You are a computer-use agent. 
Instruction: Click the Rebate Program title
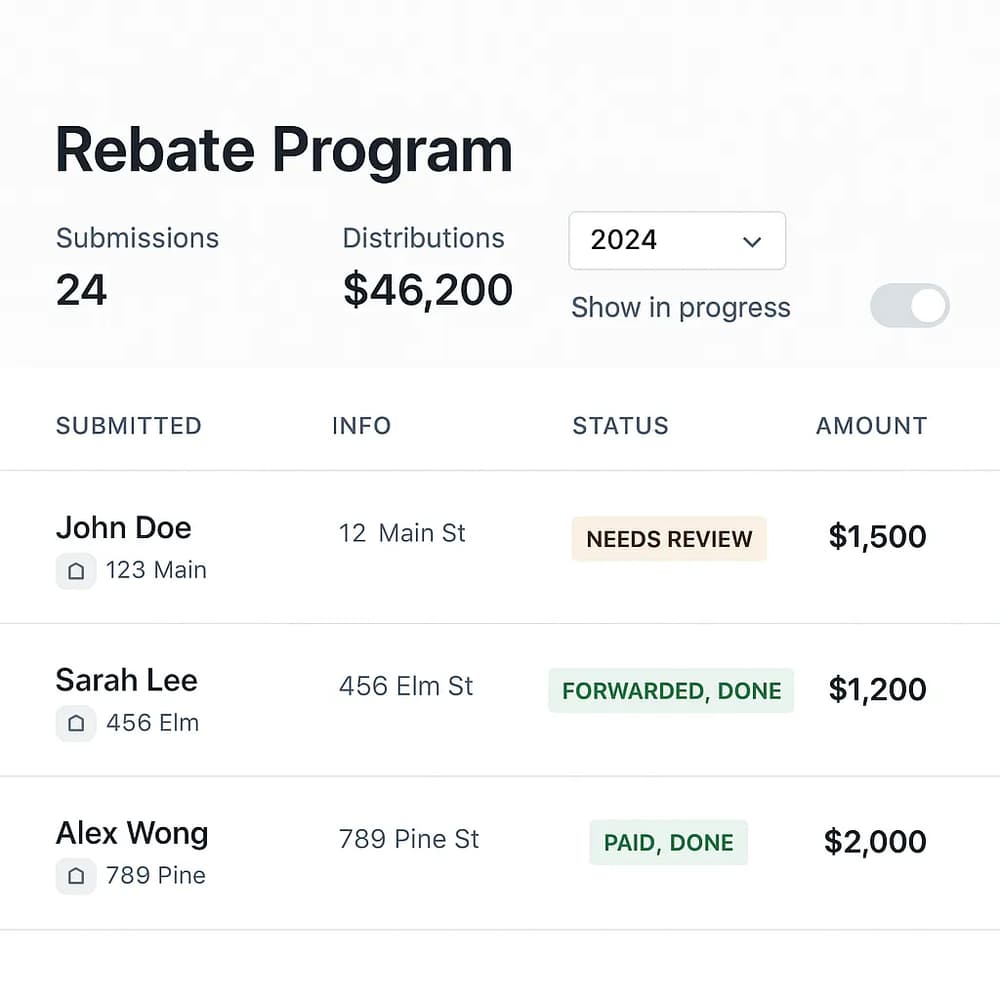[283, 149]
